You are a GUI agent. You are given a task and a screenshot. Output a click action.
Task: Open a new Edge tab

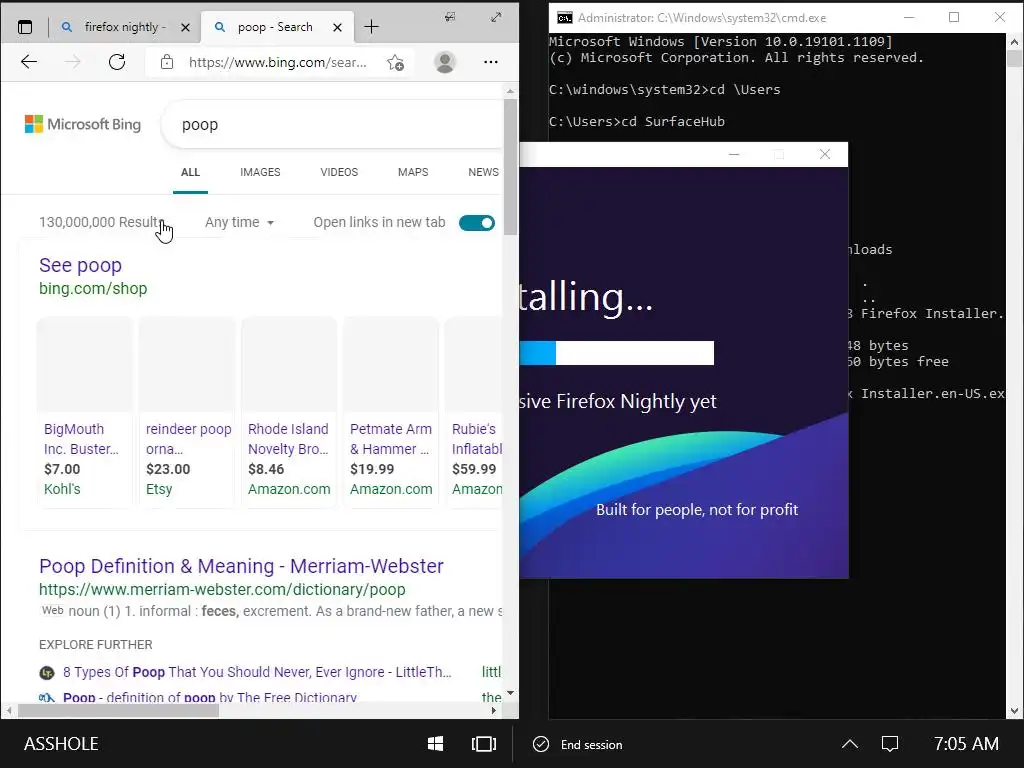coord(371,27)
